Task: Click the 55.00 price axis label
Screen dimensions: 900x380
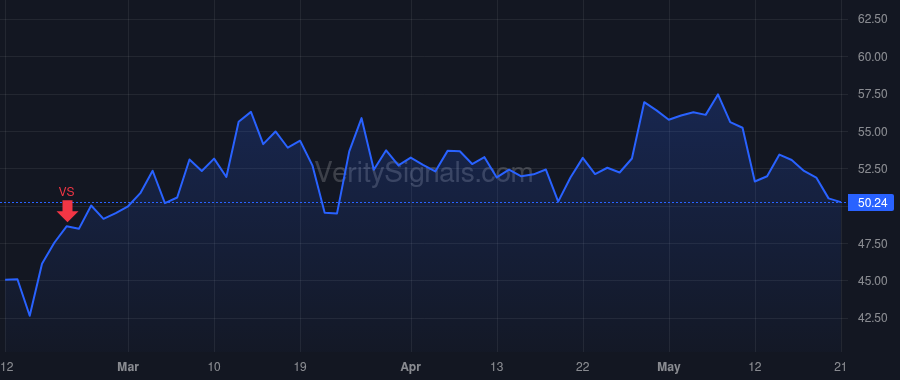Action: point(872,131)
